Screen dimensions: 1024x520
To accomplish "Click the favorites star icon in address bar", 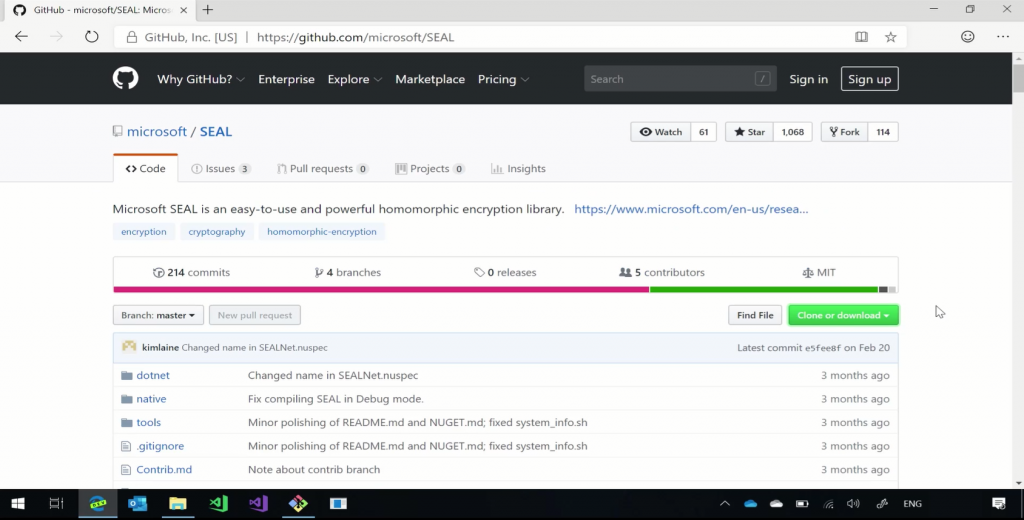I will 890,37.
